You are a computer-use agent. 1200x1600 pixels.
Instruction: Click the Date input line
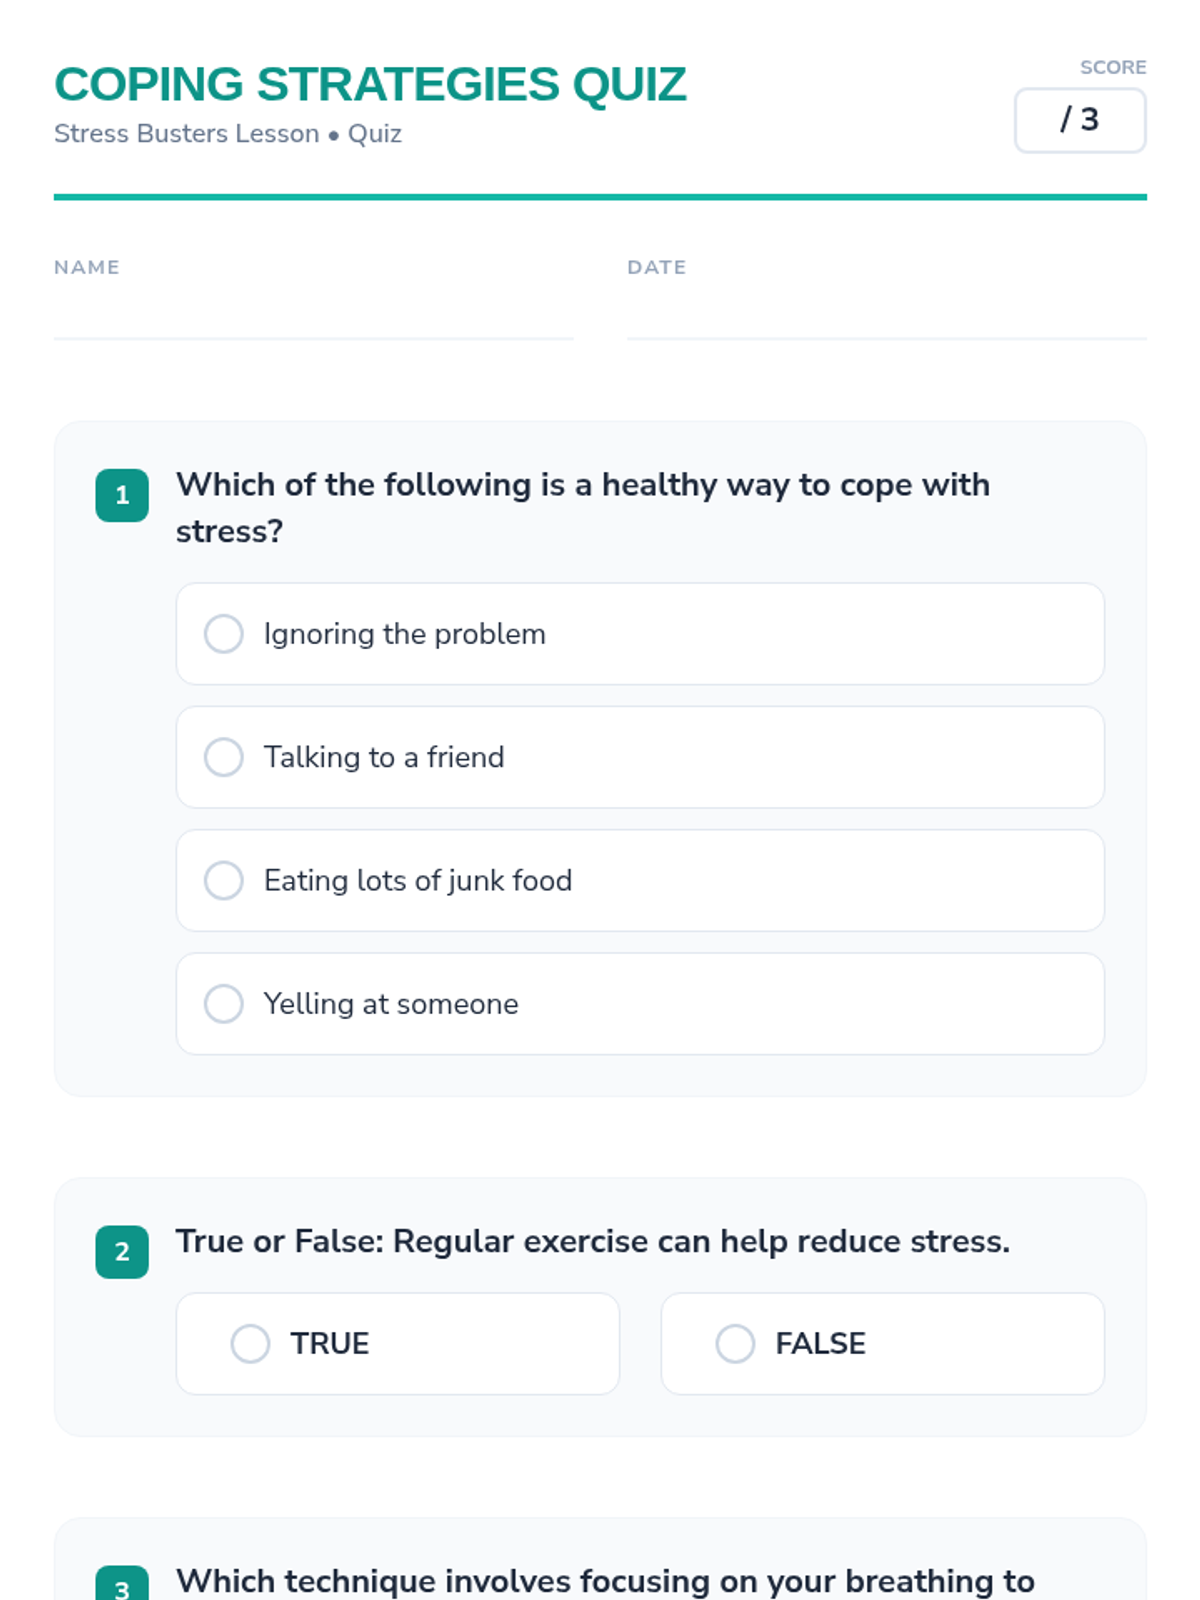click(886, 318)
